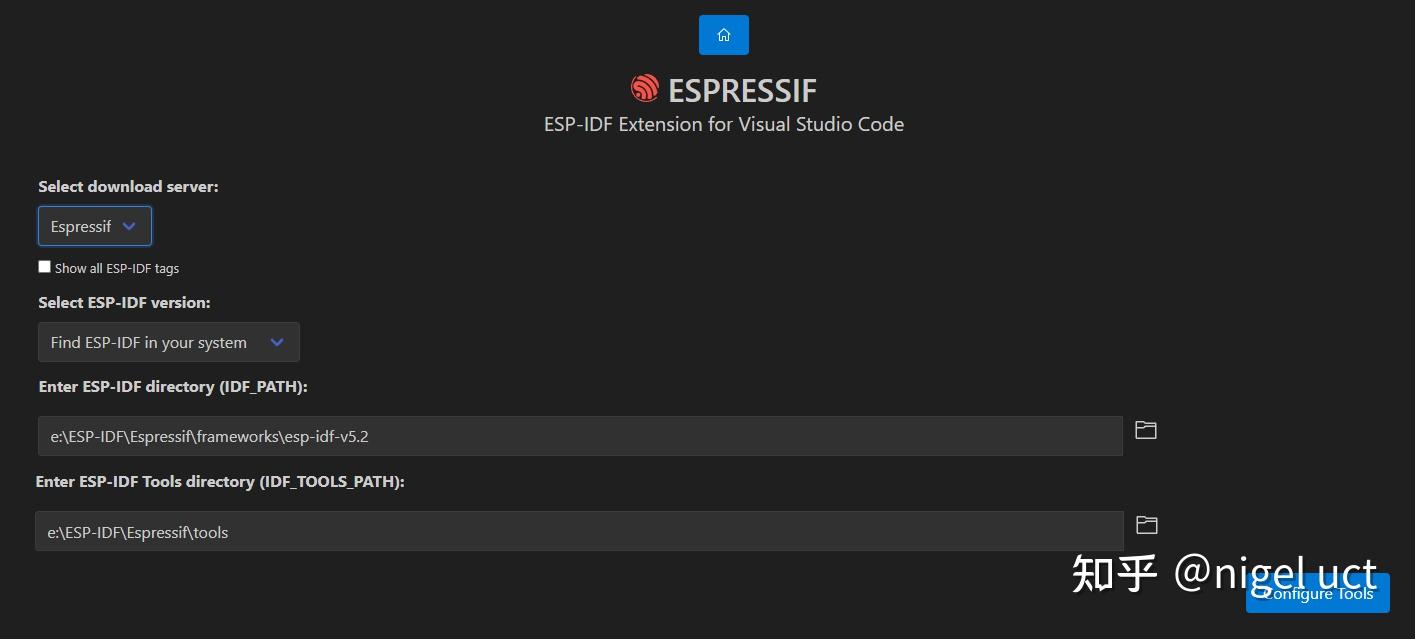
Task: Click the Espressif wifi logo beside the title
Action: pyautogui.click(x=644, y=89)
